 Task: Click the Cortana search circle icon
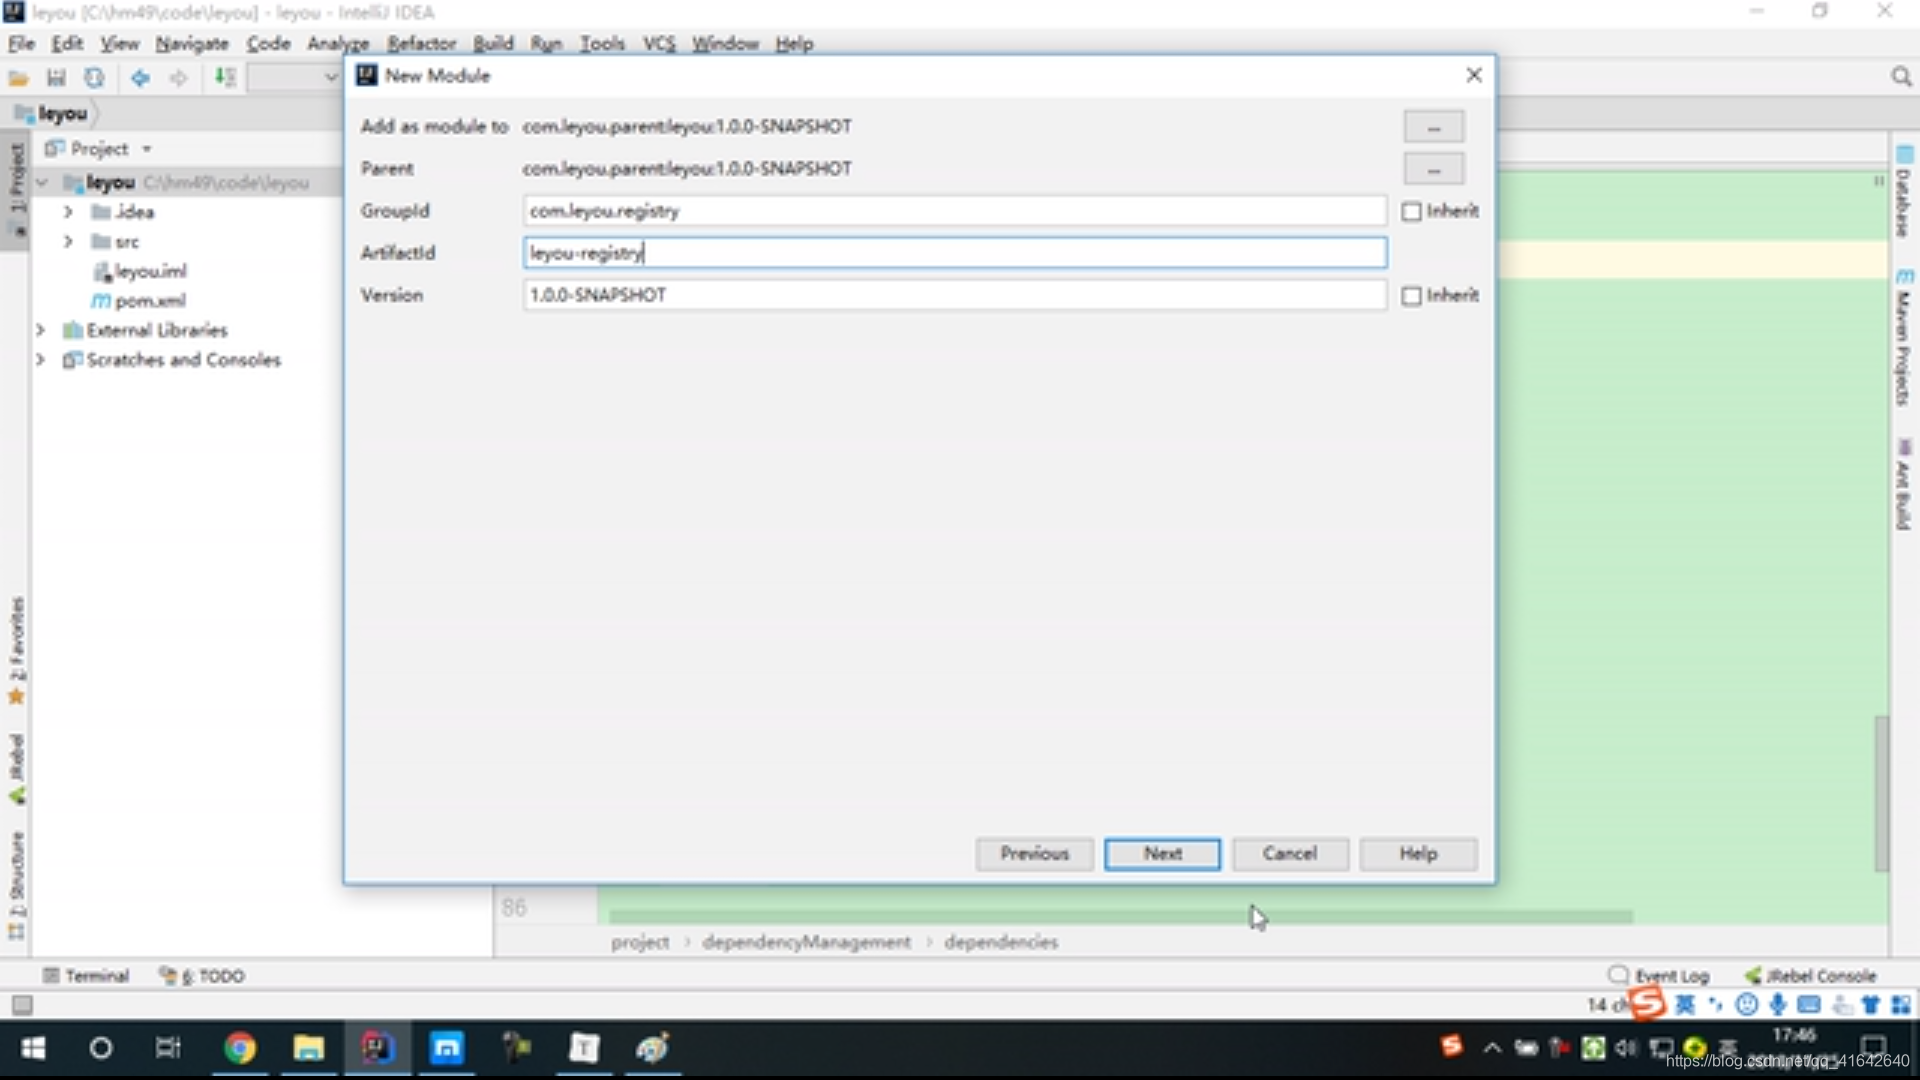[101, 1048]
